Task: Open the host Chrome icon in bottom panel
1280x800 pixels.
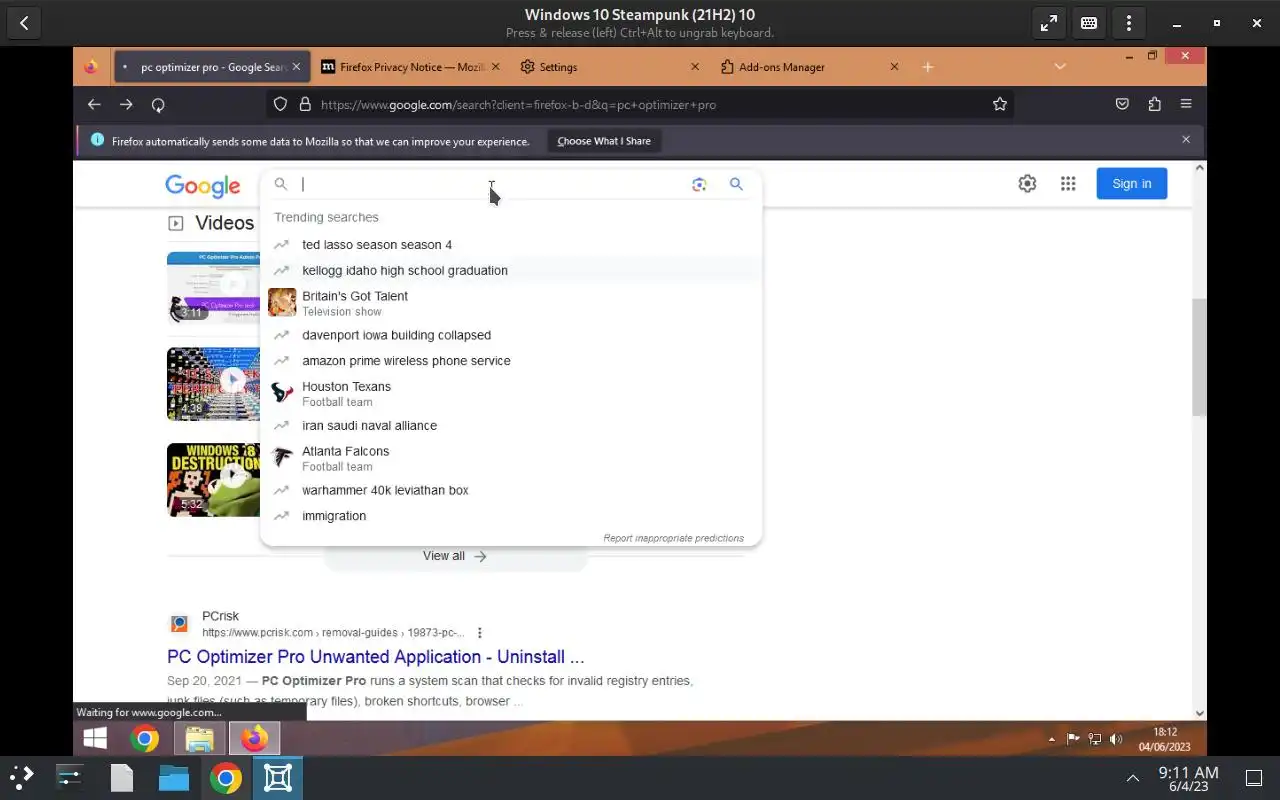Action: coord(225,778)
